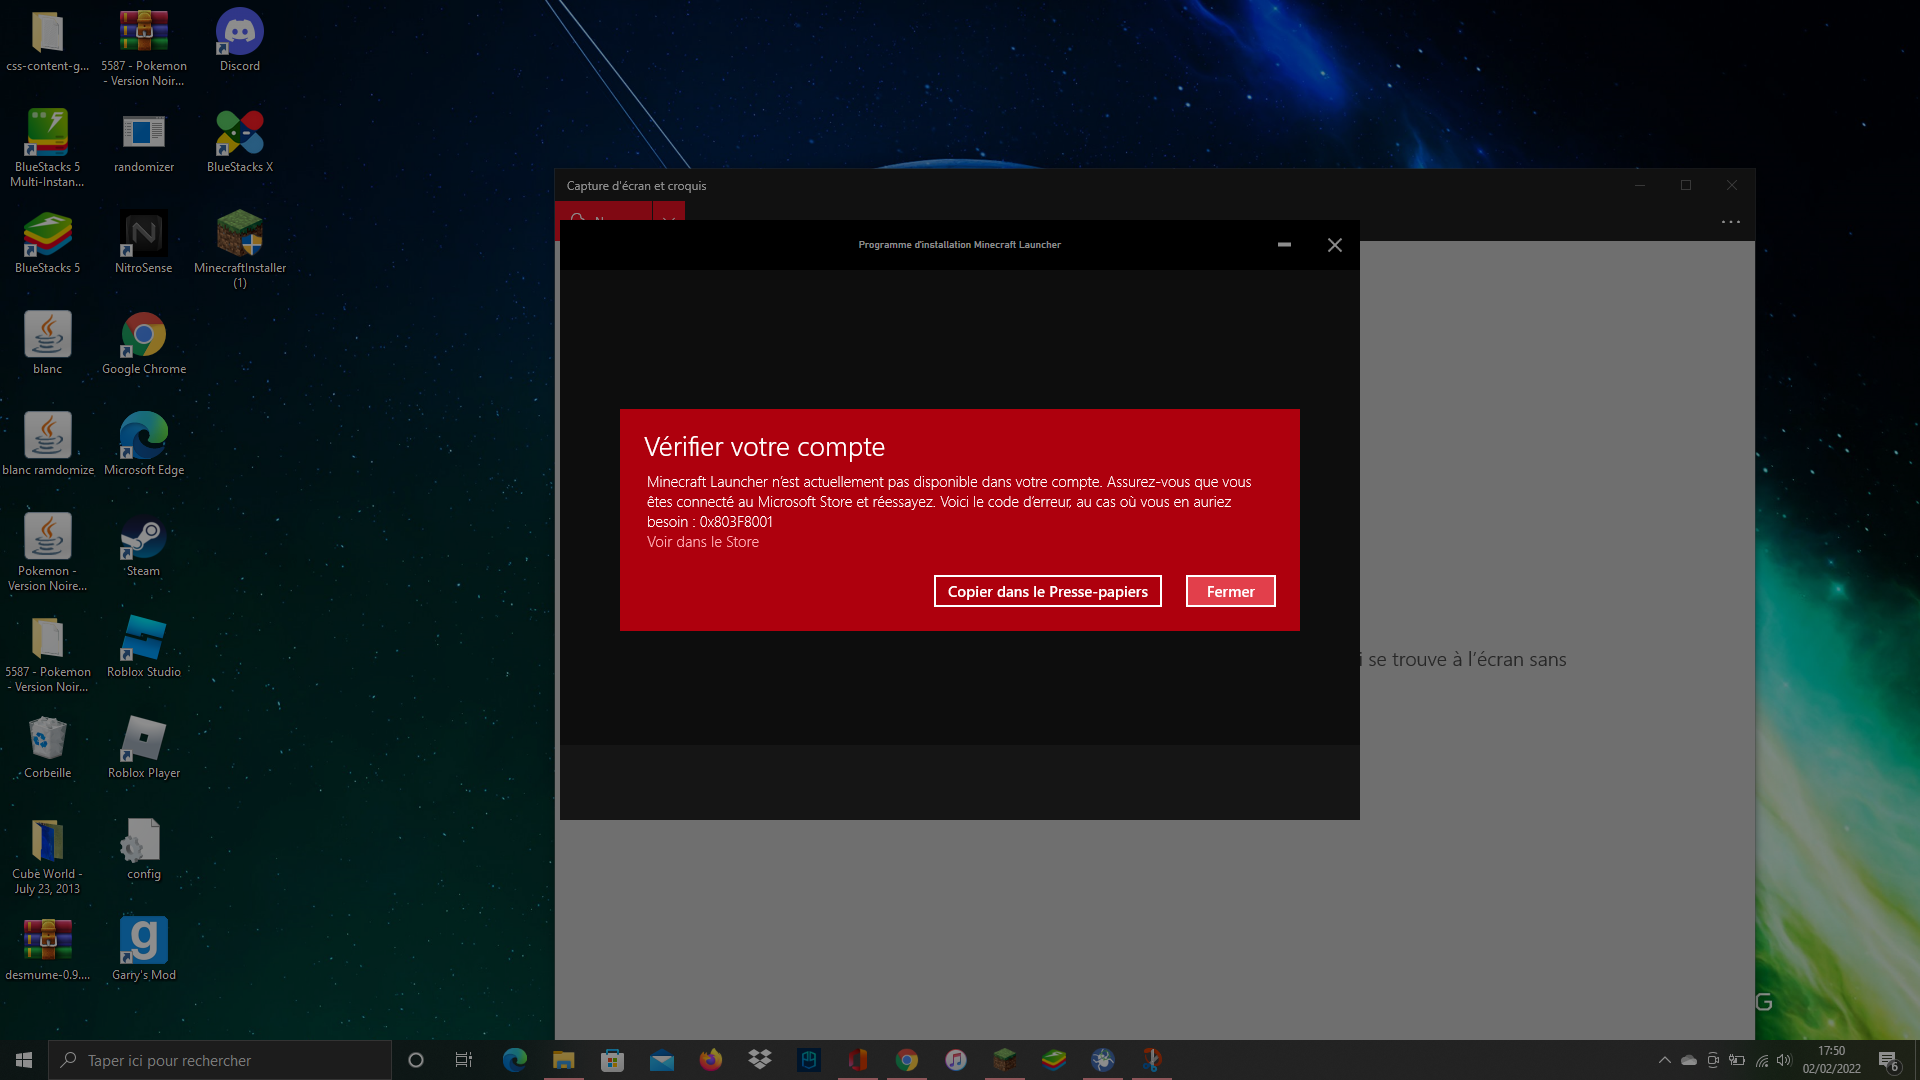Click the 'Taper ici pour rechercher' search box
Image resolution: width=1920 pixels, height=1080 pixels.
coord(220,1060)
